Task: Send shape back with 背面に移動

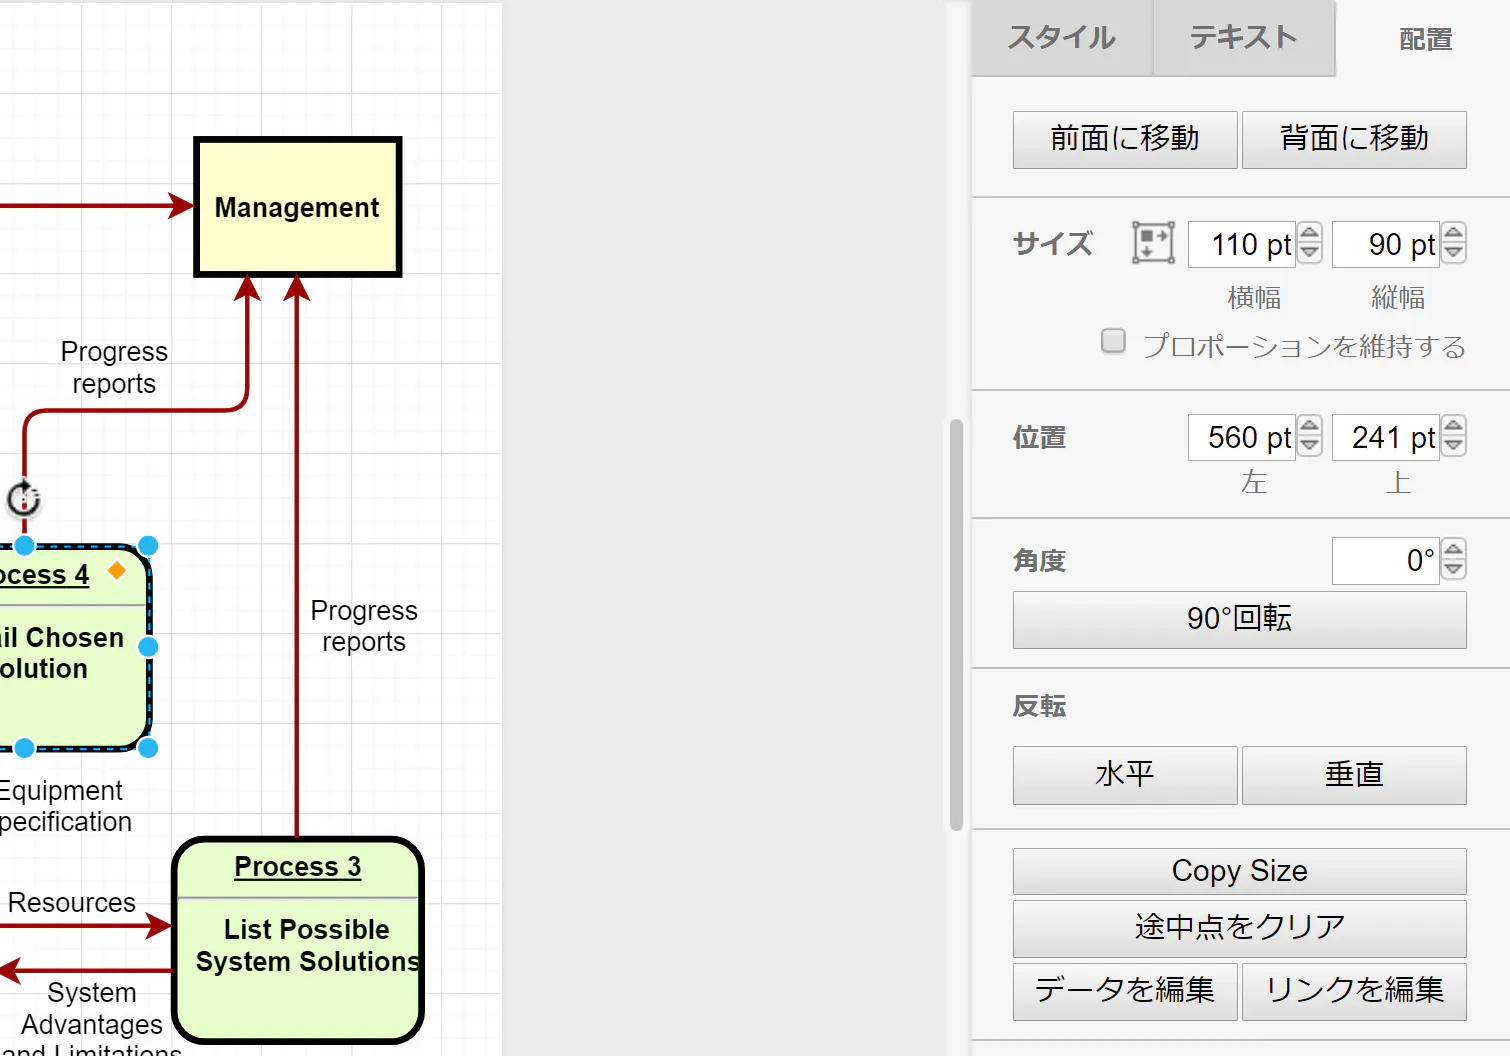Action: [x=1354, y=139]
